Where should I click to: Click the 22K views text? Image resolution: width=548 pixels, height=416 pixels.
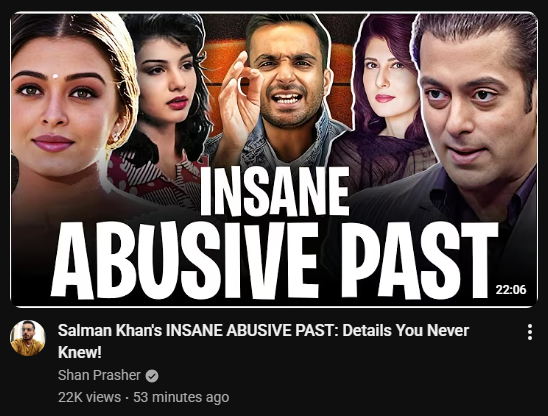pyautogui.click(x=89, y=397)
